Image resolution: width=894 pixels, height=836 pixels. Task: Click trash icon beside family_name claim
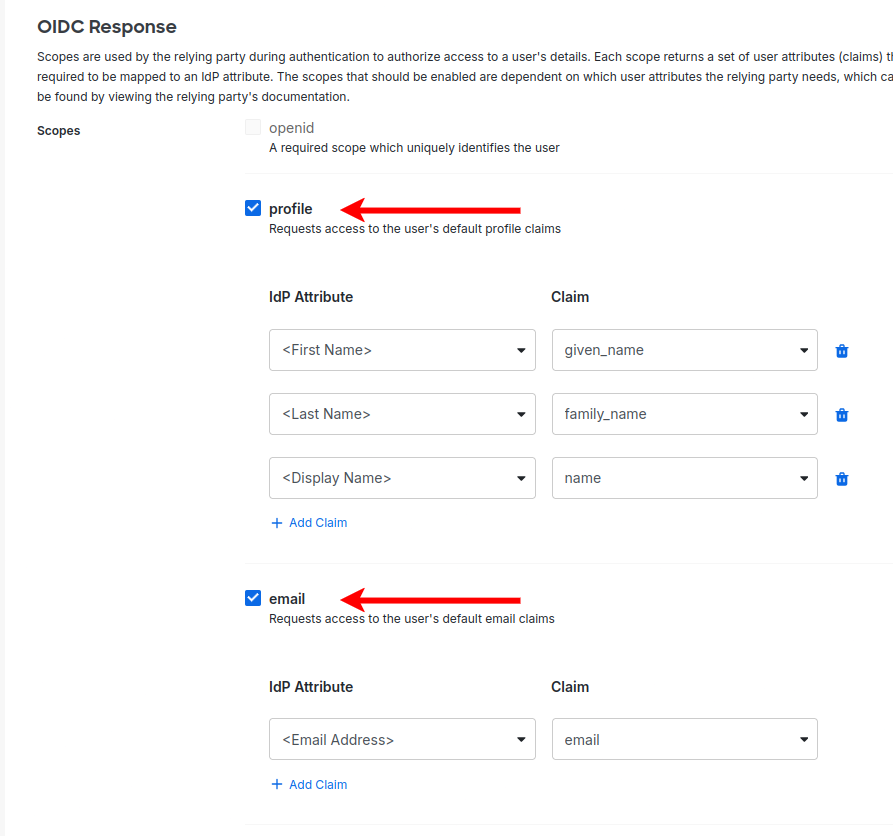click(842, 415)
